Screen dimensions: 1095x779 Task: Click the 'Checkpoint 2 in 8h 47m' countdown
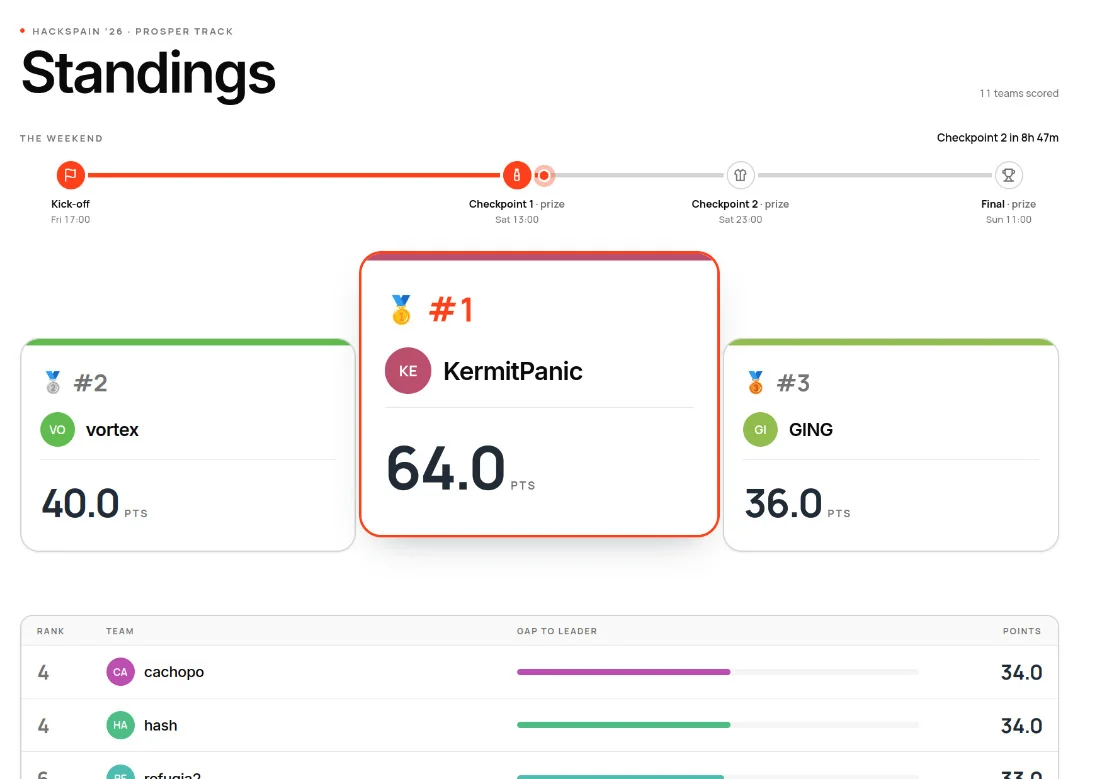pos(997,138)
